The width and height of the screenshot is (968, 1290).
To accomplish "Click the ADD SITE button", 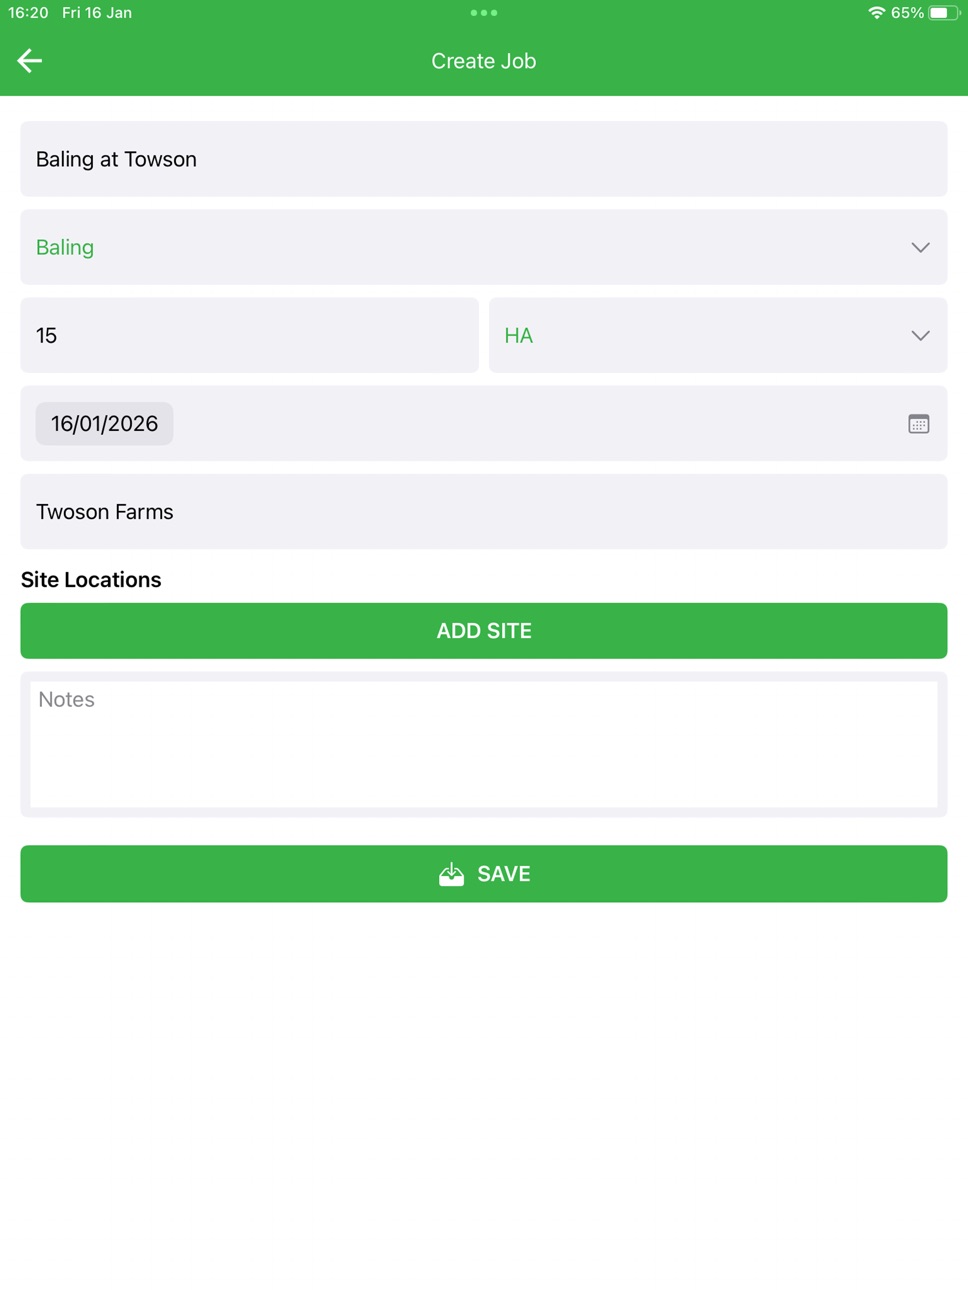I will (484, 631).
